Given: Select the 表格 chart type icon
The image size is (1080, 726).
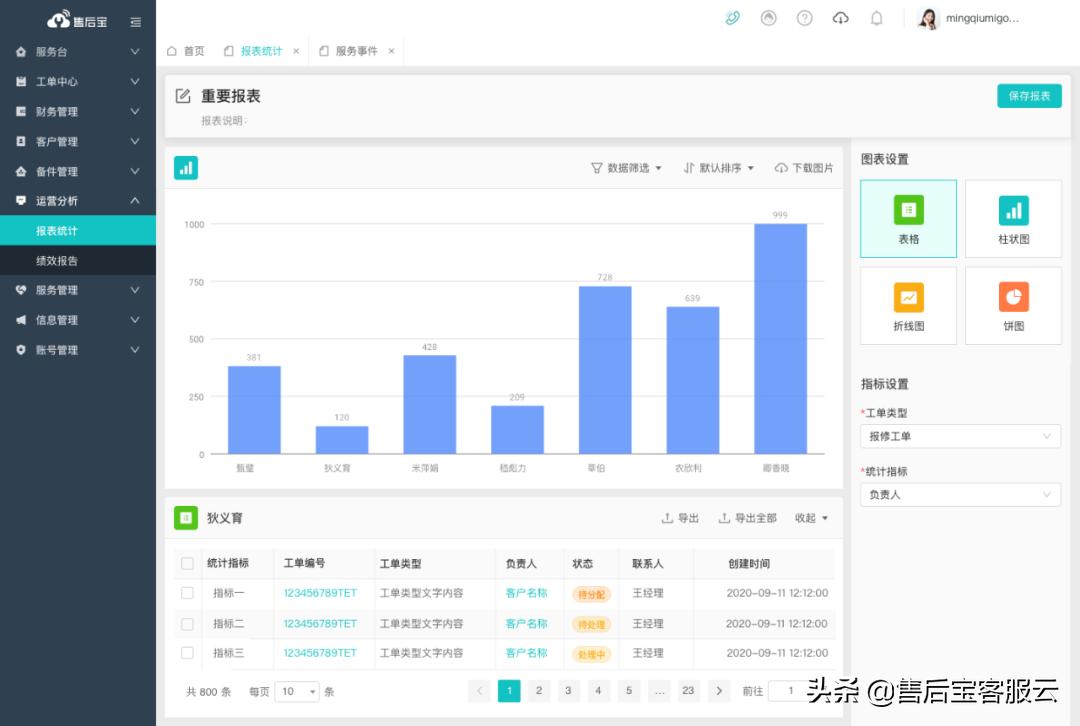Looking at the screenshot, I should (908, 218).
